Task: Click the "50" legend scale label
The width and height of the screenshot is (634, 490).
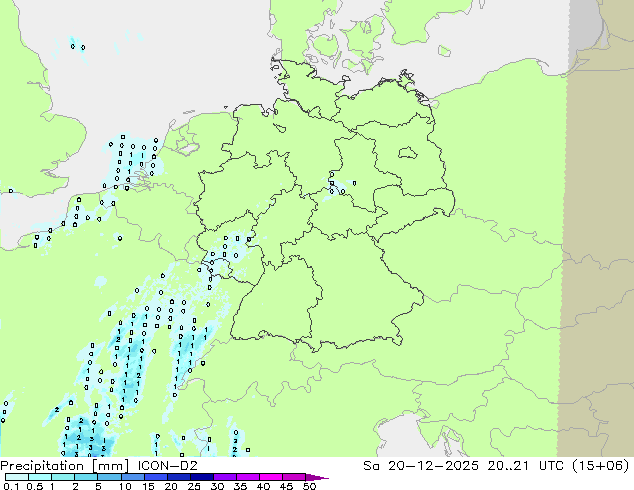Action: pyautogui.click(x=309, y=486)
